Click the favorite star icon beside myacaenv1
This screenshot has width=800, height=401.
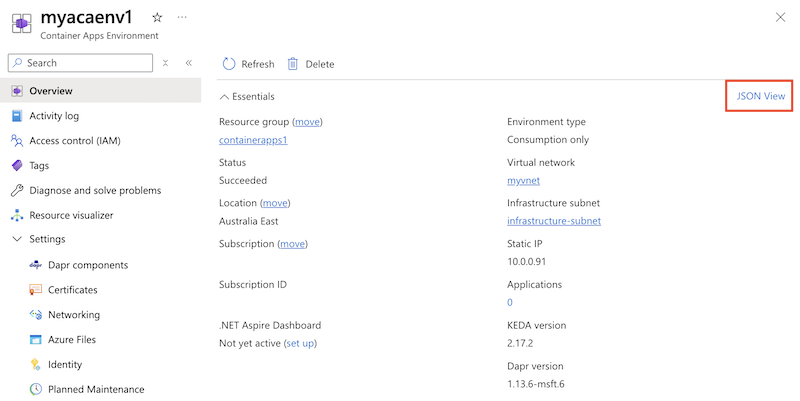tap(157, 18)
